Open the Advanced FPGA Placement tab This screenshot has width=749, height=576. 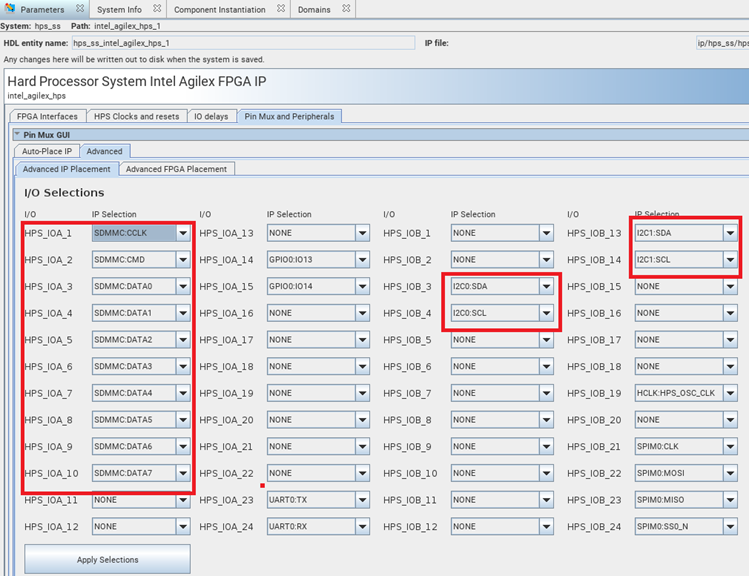pyautogui.click(x=178, y=169)
